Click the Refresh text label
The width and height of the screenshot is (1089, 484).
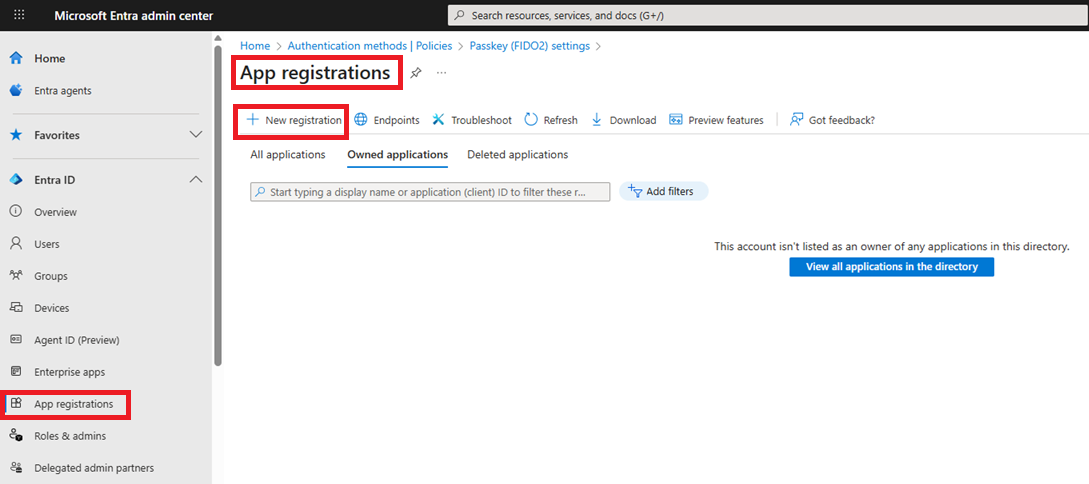pyautogui.click(x=560, y=120)
